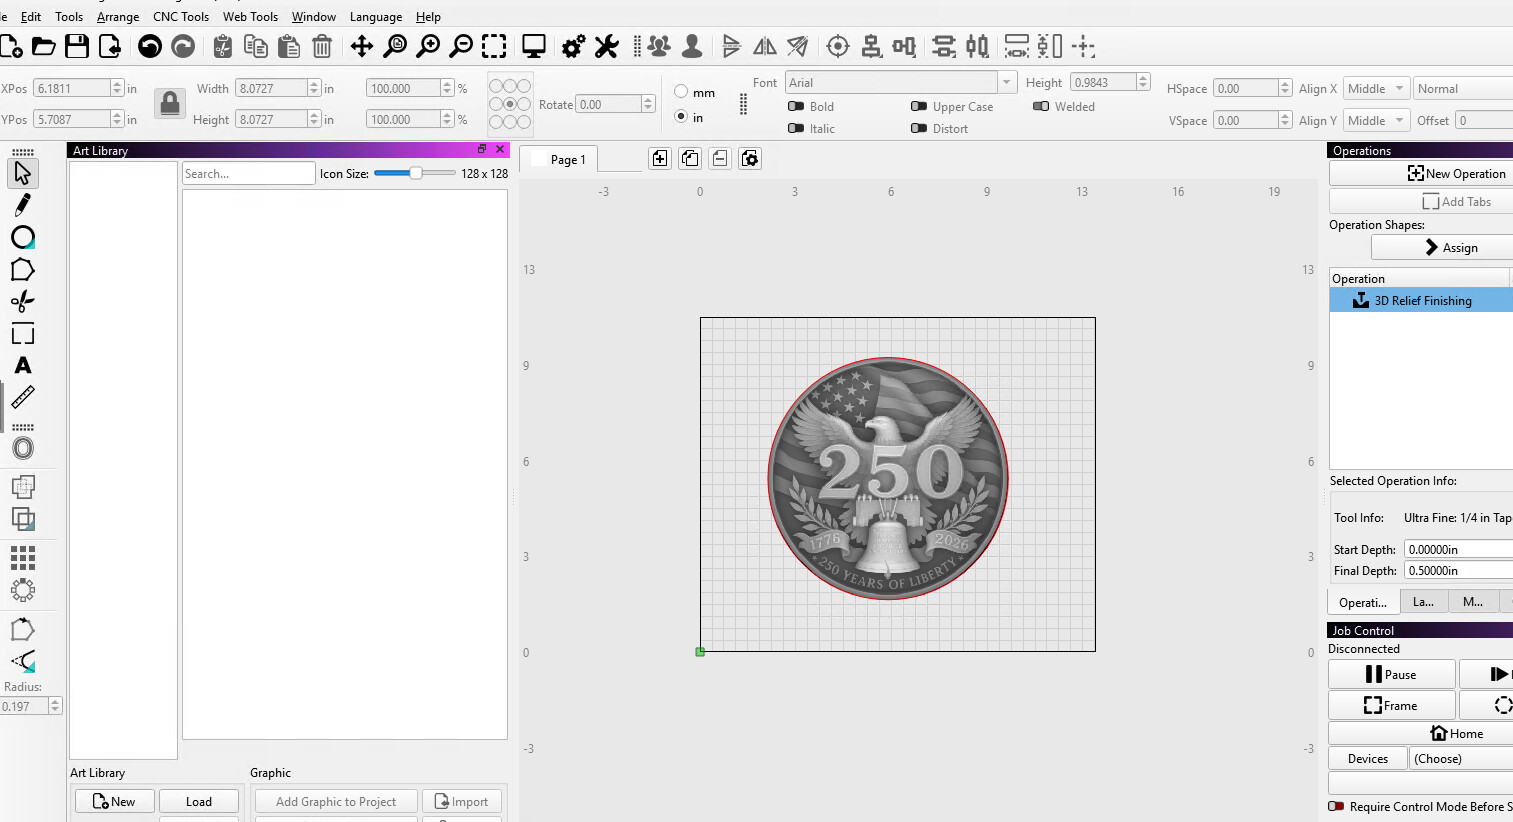
Task: Select the in units radio button
Action: click(x=681, y=117)
